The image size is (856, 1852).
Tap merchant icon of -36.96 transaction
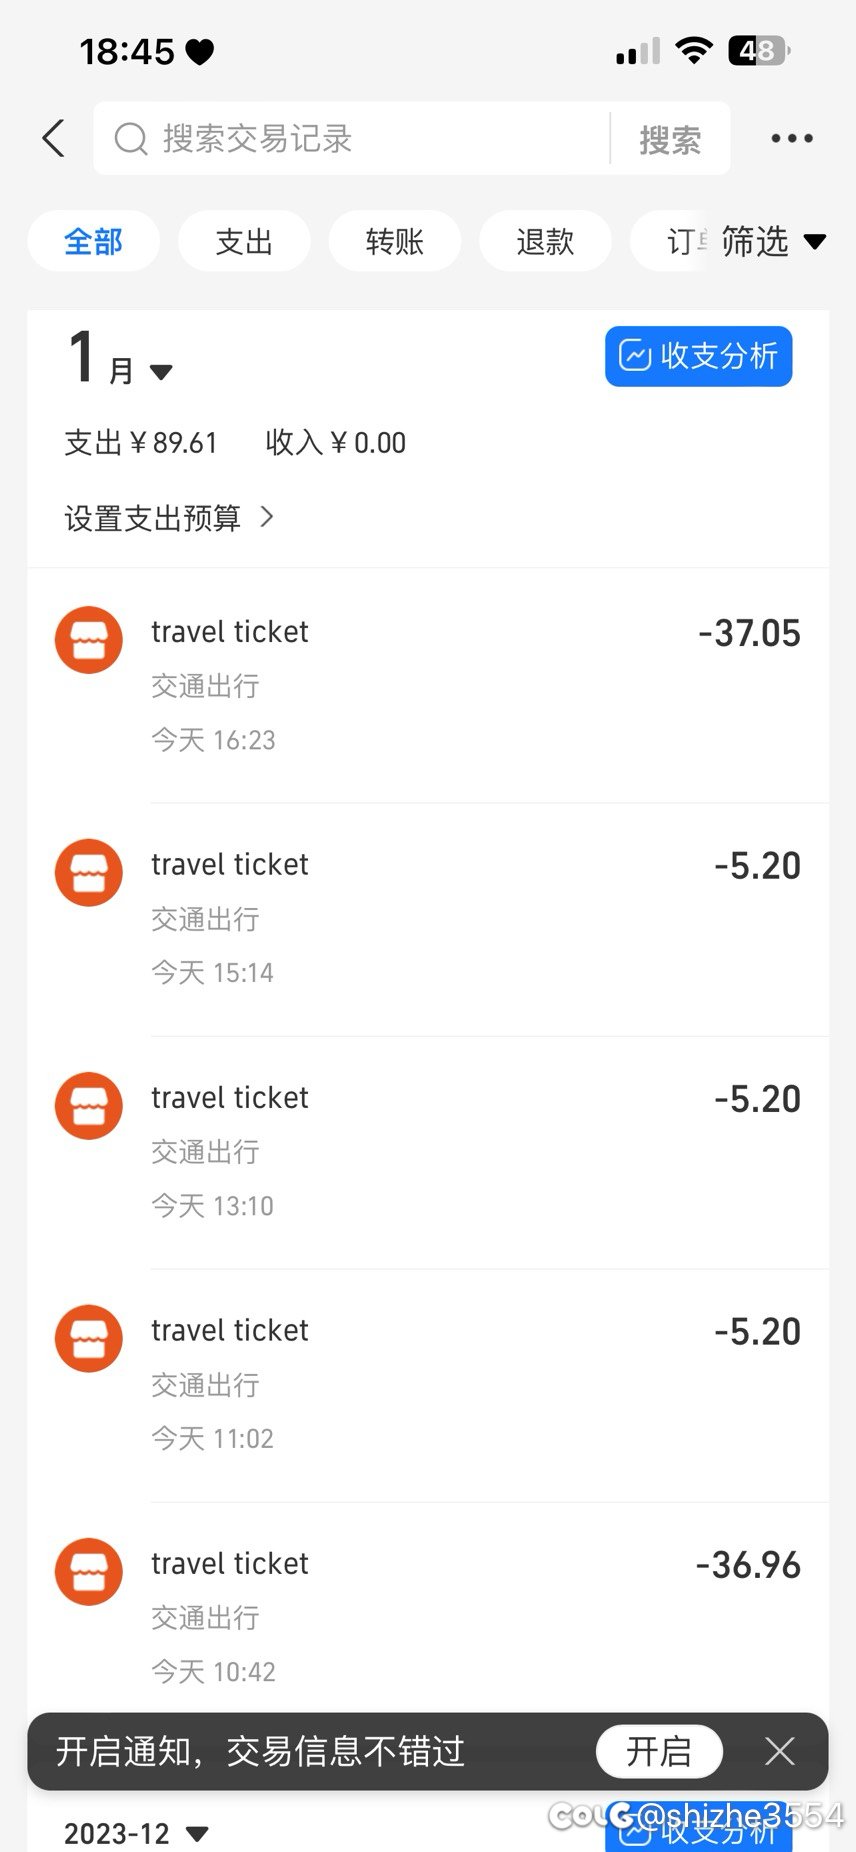pyautogui.click(x=89, y=1572)
